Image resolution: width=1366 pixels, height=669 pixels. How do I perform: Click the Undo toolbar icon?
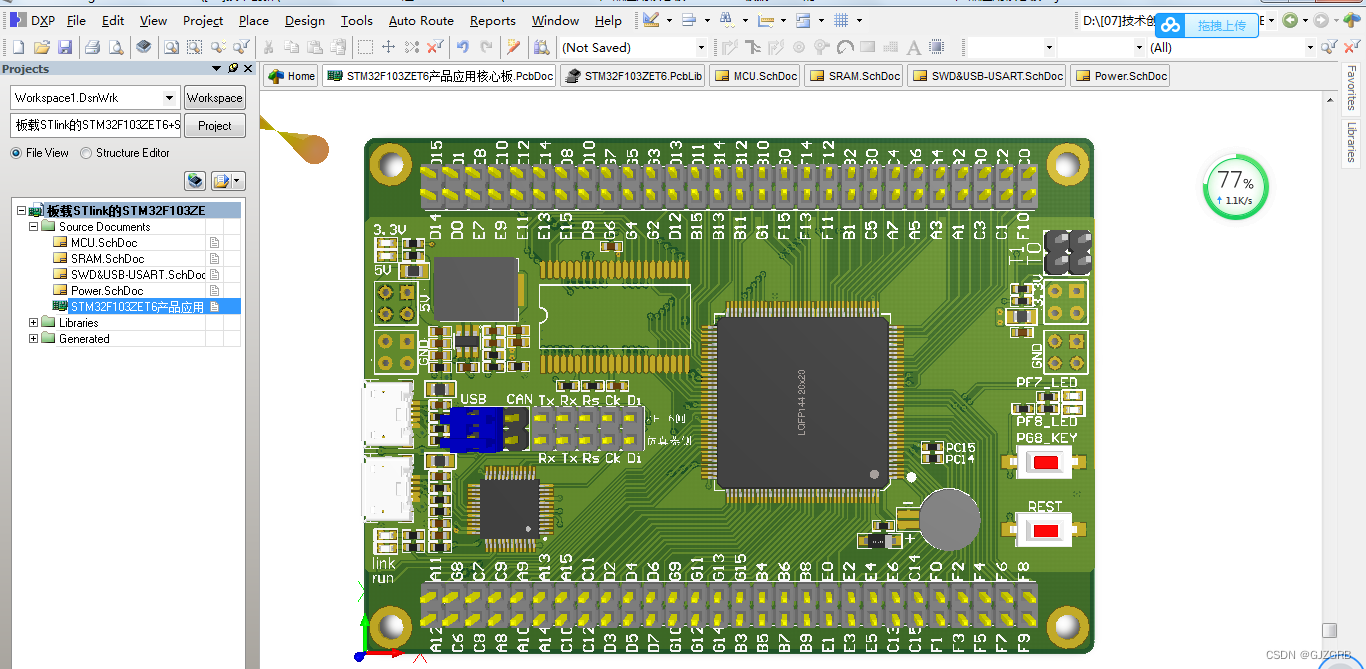click(463, 46)
